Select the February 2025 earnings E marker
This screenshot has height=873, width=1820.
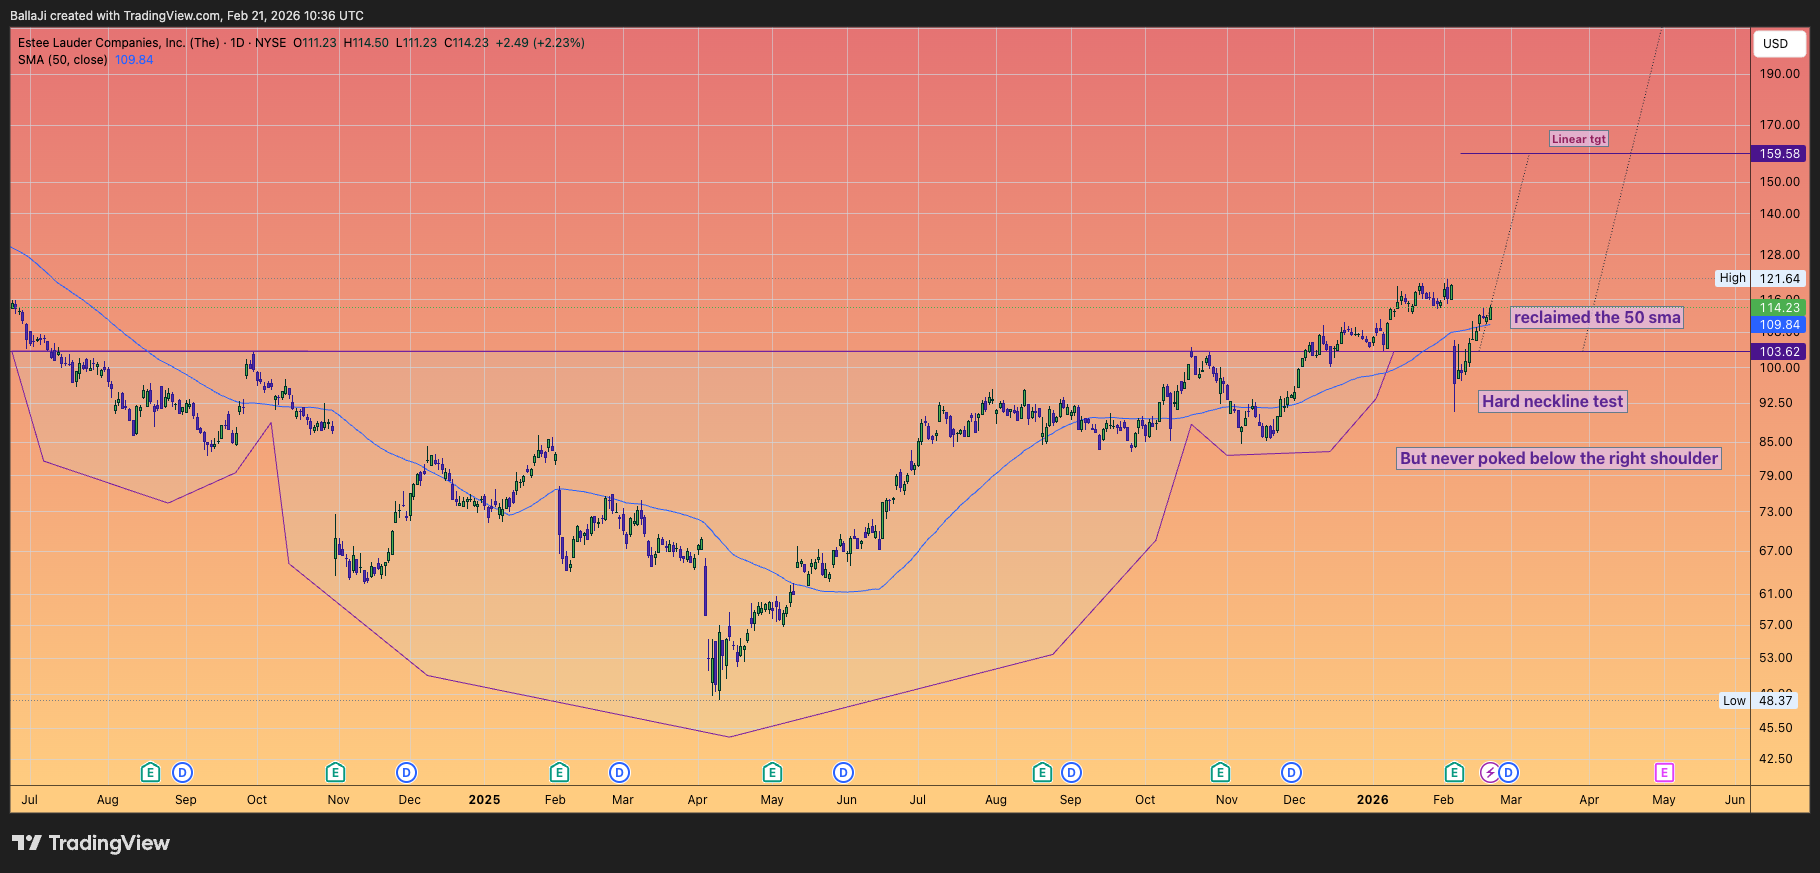point(560,772)
